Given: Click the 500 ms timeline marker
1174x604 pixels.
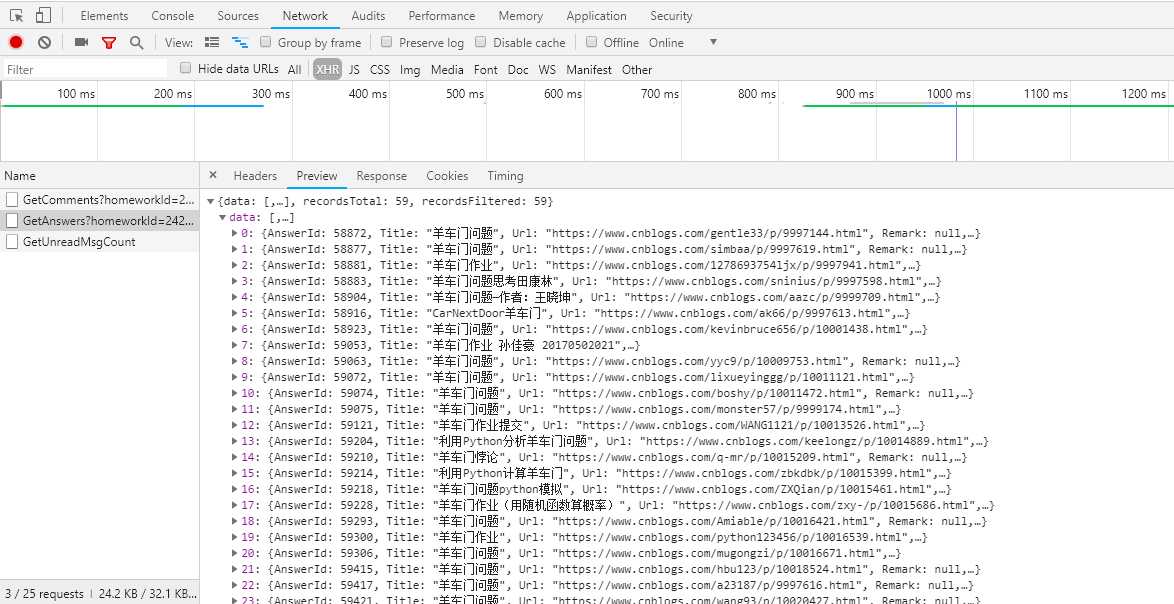Looking at the screenshot, I should click(x=465, y=94).
